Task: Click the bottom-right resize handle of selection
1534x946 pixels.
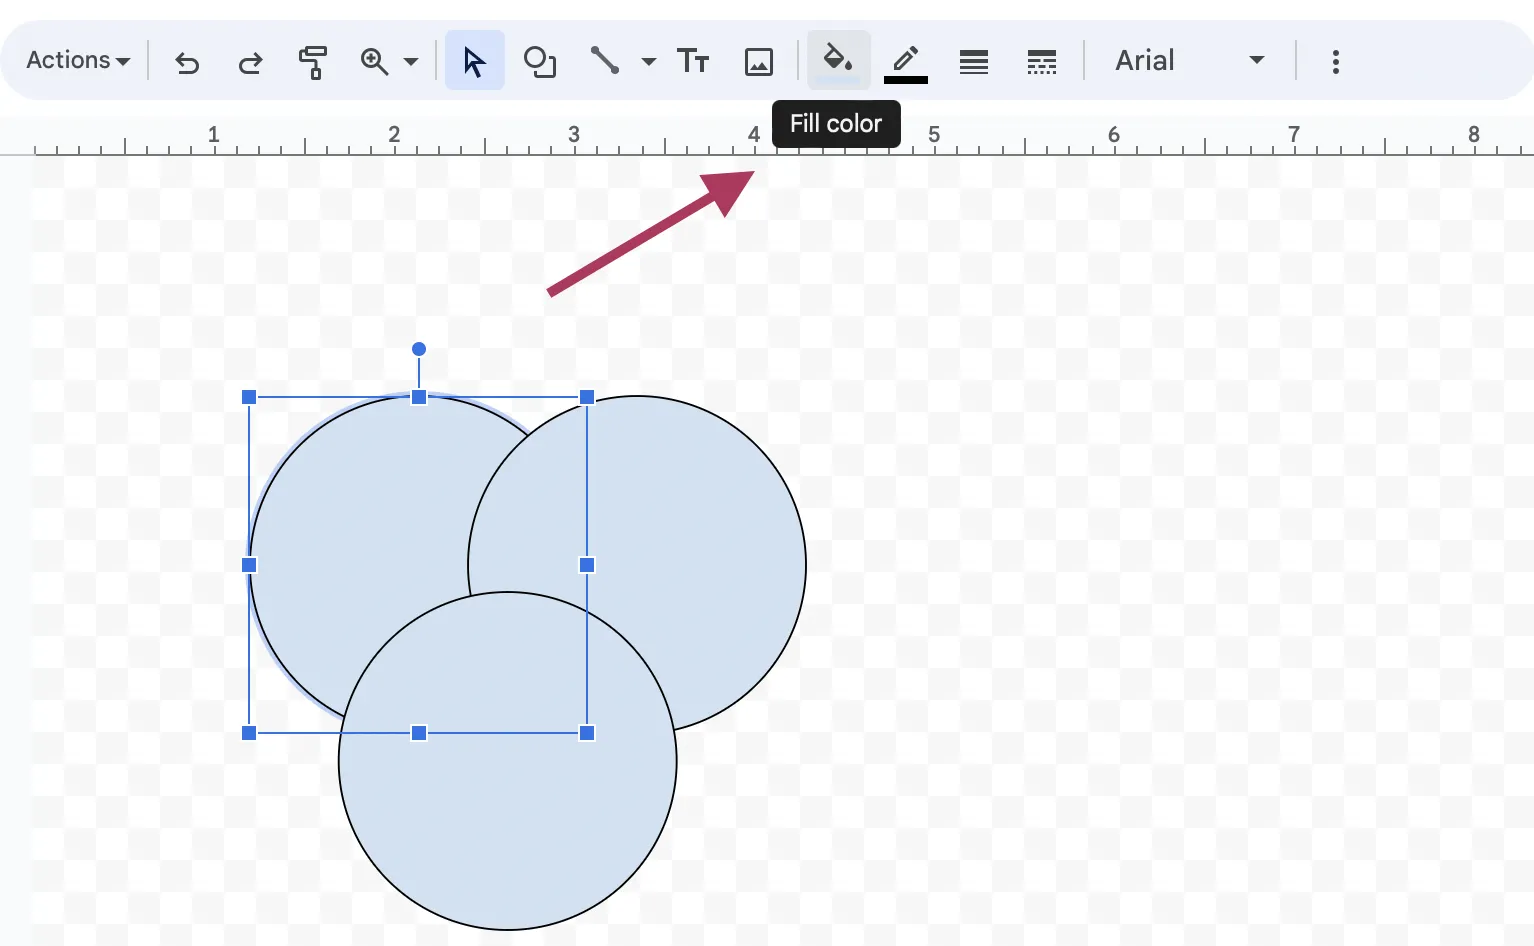Action: pos(587,733)
